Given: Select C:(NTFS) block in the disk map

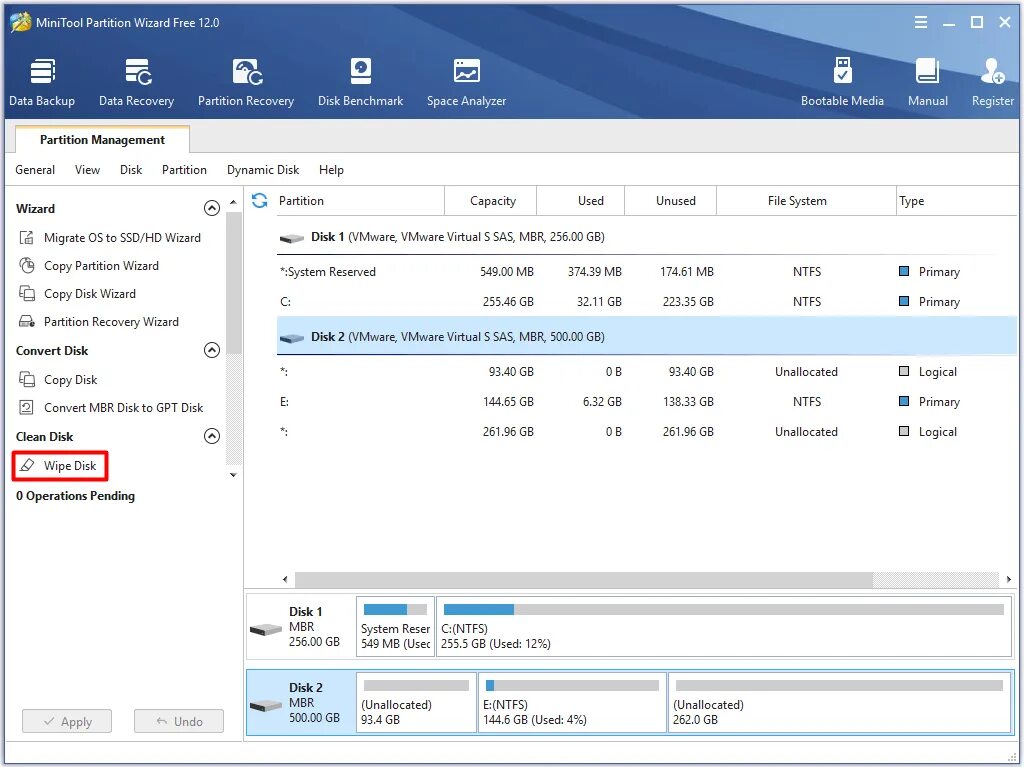Looking at the screenshot, I should (x=724, y=627).
